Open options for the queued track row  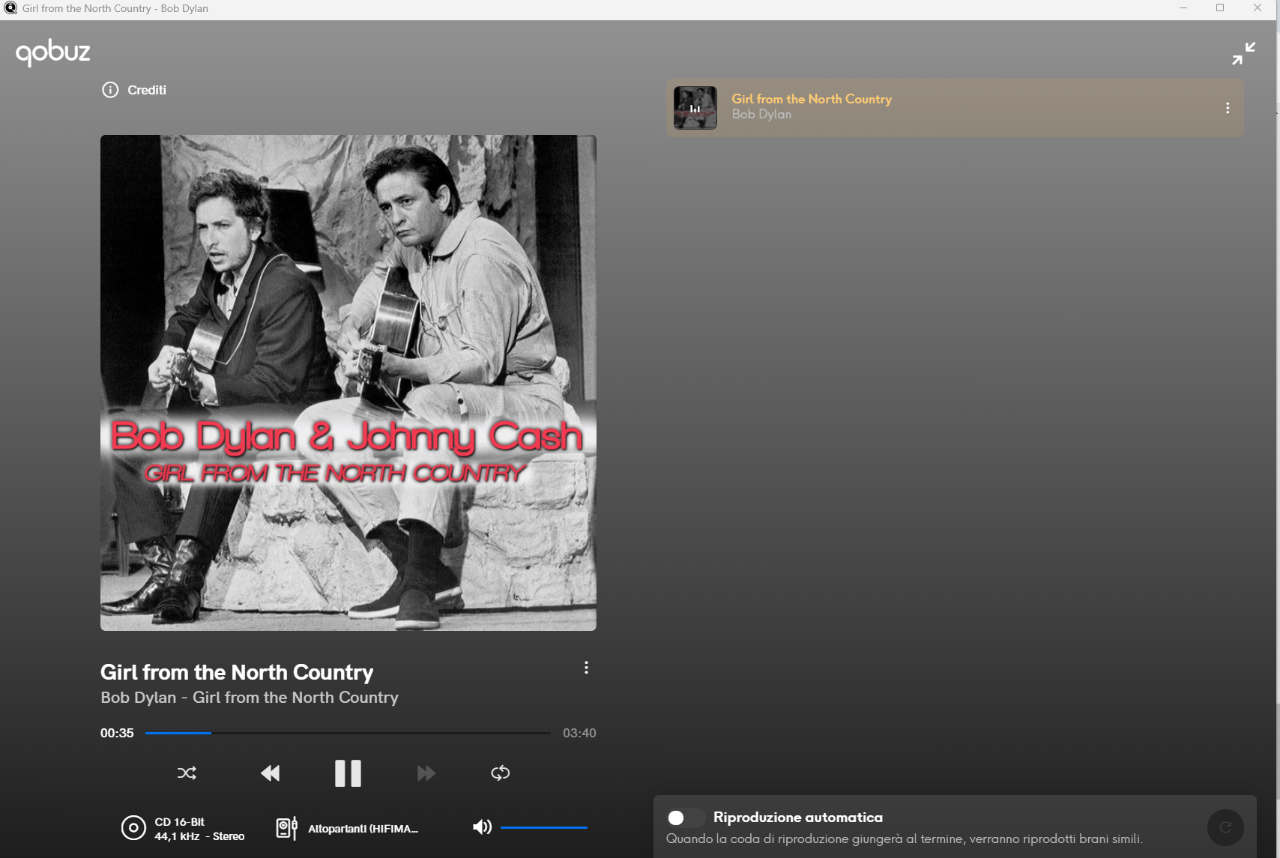click(x=1228, y=108)
